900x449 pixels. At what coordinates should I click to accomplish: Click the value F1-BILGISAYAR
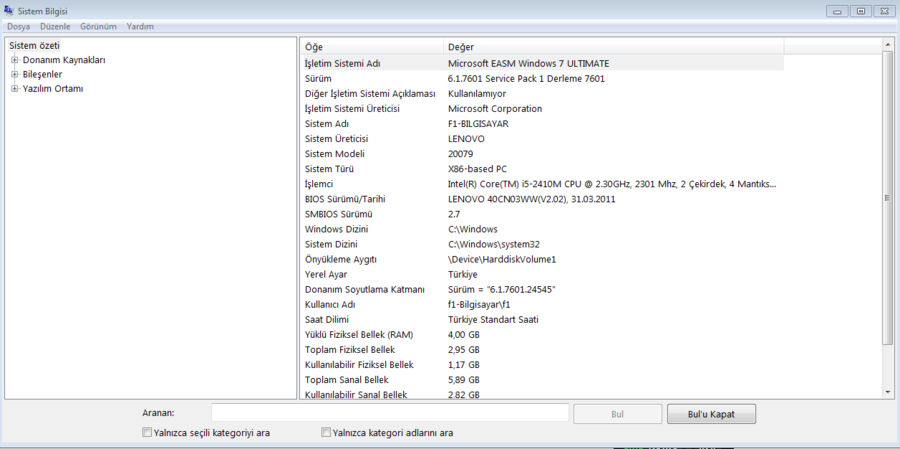[x=478, y=123]
